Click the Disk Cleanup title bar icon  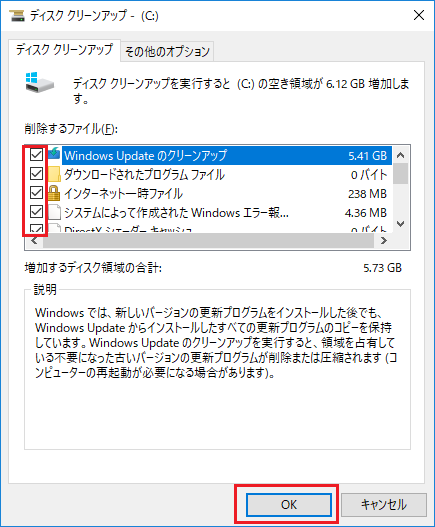coord(17,15)
